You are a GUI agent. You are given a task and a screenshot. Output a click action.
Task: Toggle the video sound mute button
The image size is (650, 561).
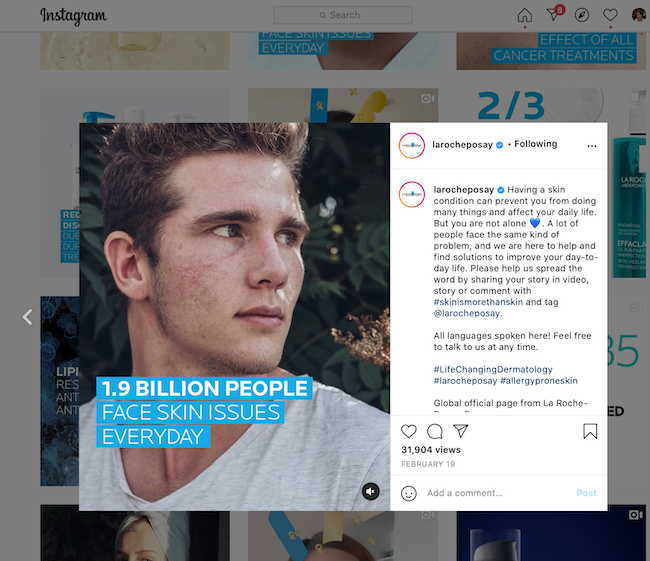pyautogui.click(x=371, y=492)
